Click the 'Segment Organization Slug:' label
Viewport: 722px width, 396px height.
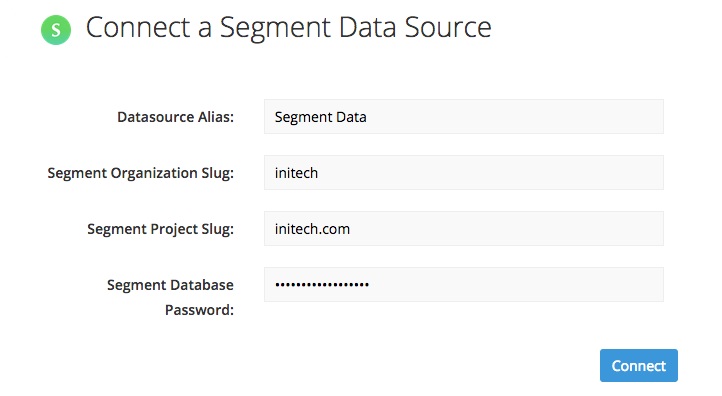point(140,173)
